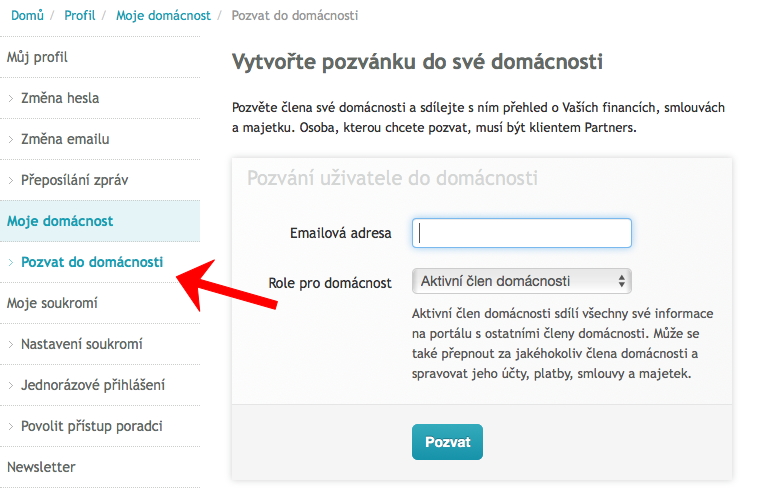This screenshot has height=500, width=762.
Task: Open Moje soukromí sidebar section
Action: coord(52,303)
